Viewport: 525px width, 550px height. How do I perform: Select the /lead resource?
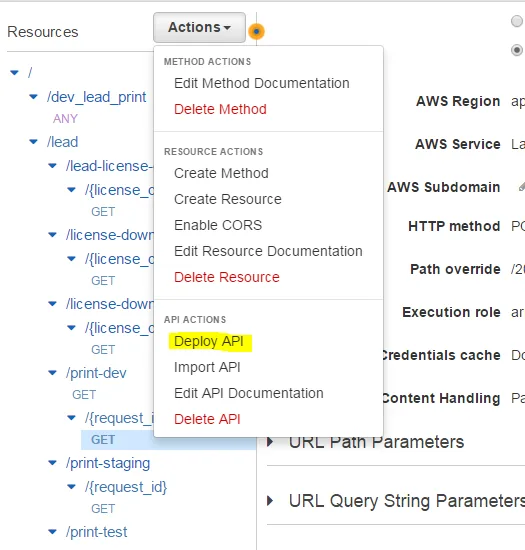coord(62,142)
